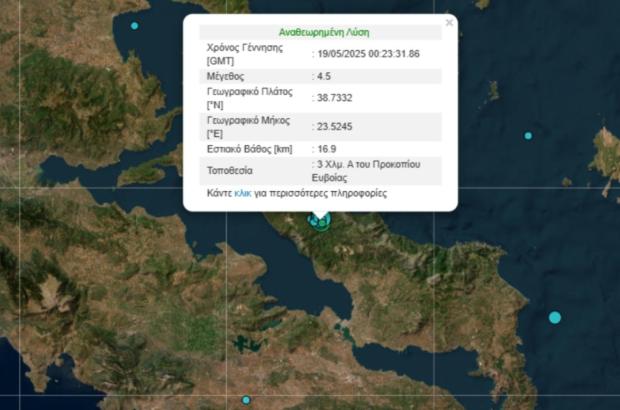Click the origin time value 19/05/2025 00:23:31.86
The height and width of the screenshot is (410, 620).
(369, 54)
